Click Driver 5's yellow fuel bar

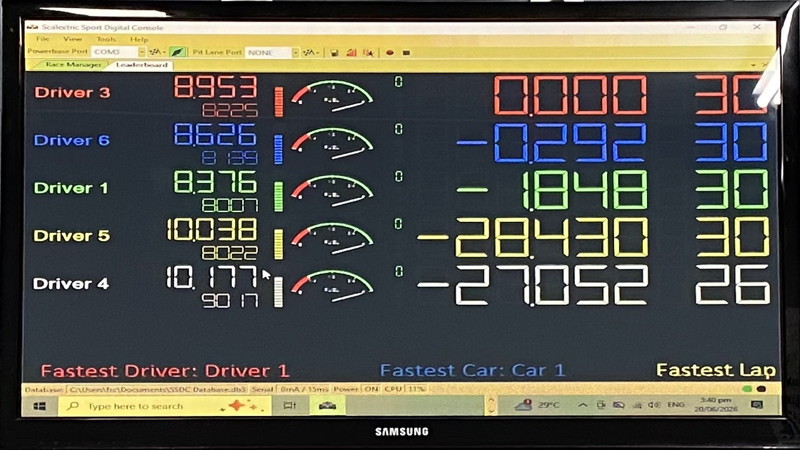click(278, 244)
